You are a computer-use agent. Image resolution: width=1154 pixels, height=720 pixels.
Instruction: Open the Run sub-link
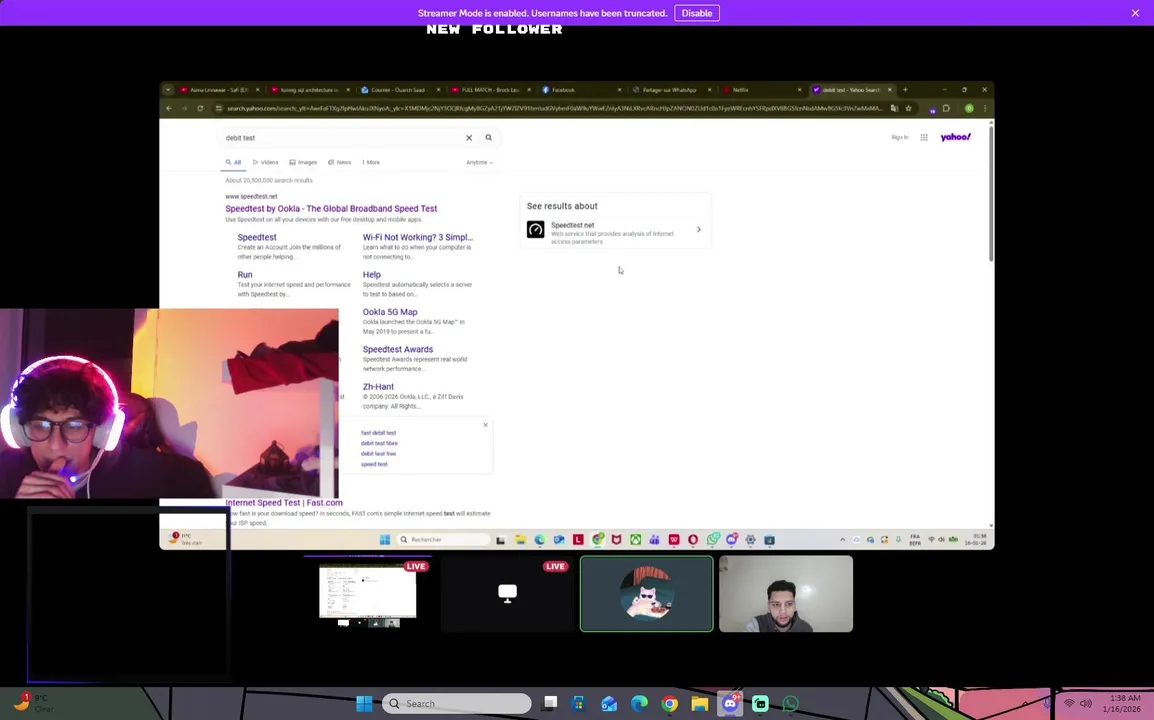[x=245, y=275]
